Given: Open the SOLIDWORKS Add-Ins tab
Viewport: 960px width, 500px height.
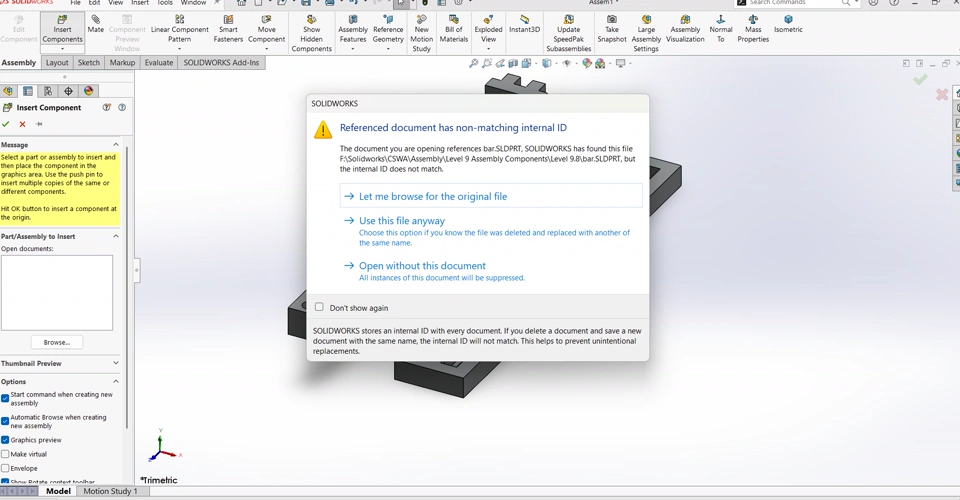Looking at the screenshot, I should click(221, 62).
